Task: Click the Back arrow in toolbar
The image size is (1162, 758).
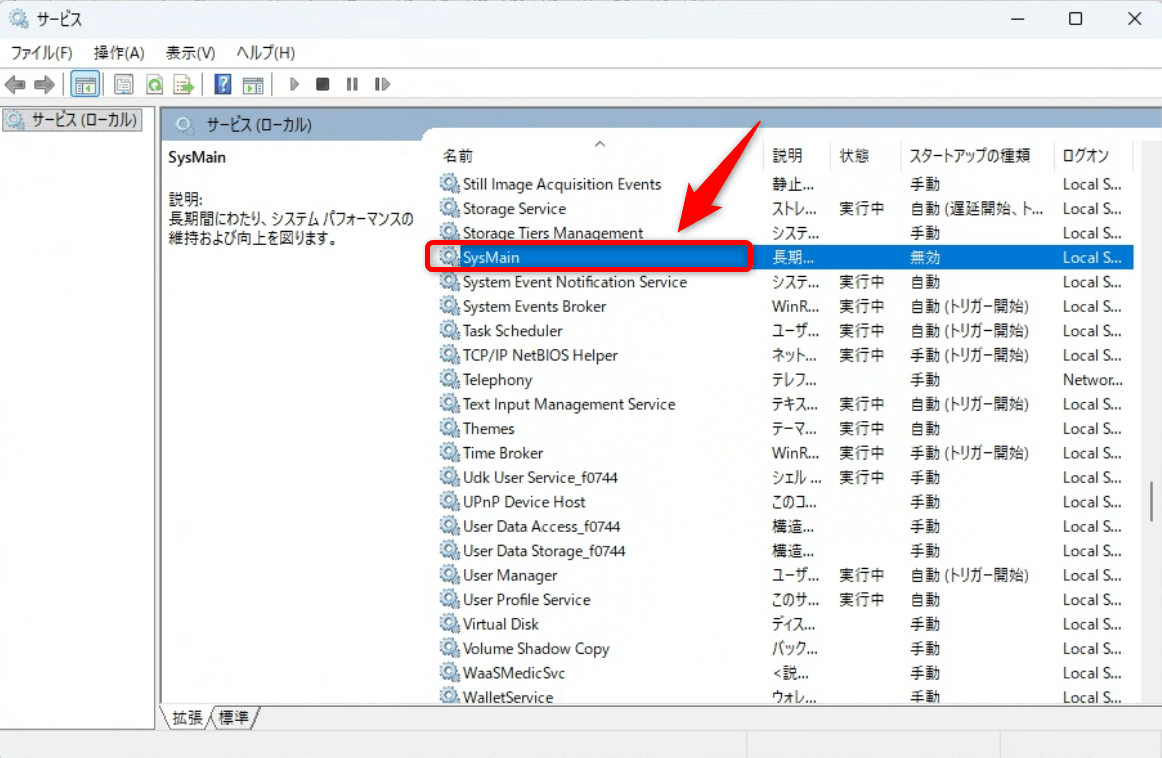Action: click(15, 84)
